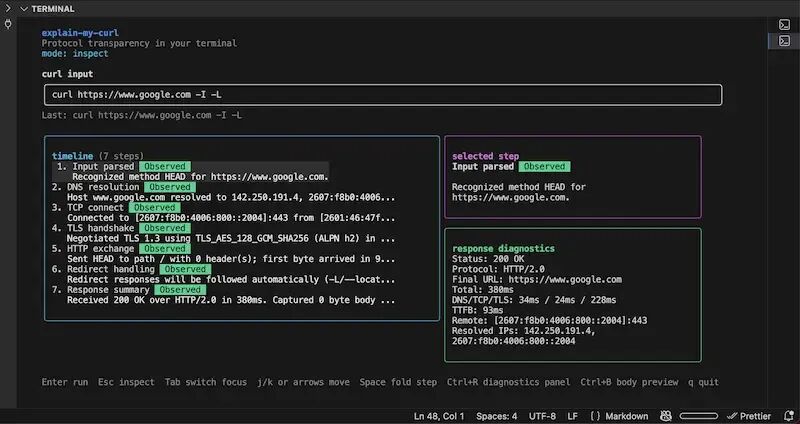Focus the curl input field
The height and width of the screenshot is (424, 800).
pos(383,95)
